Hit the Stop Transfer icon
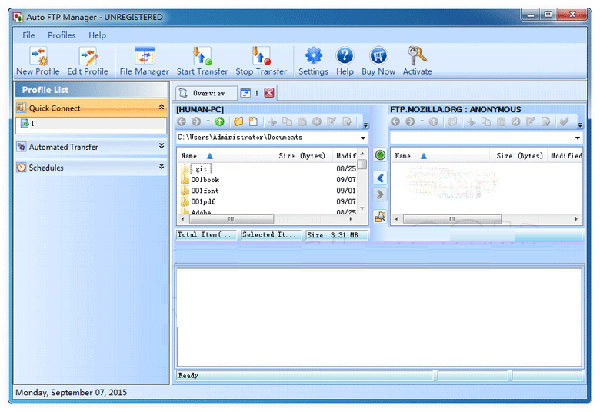Viewport: 600px width, 412px height. tap(260, 56)
